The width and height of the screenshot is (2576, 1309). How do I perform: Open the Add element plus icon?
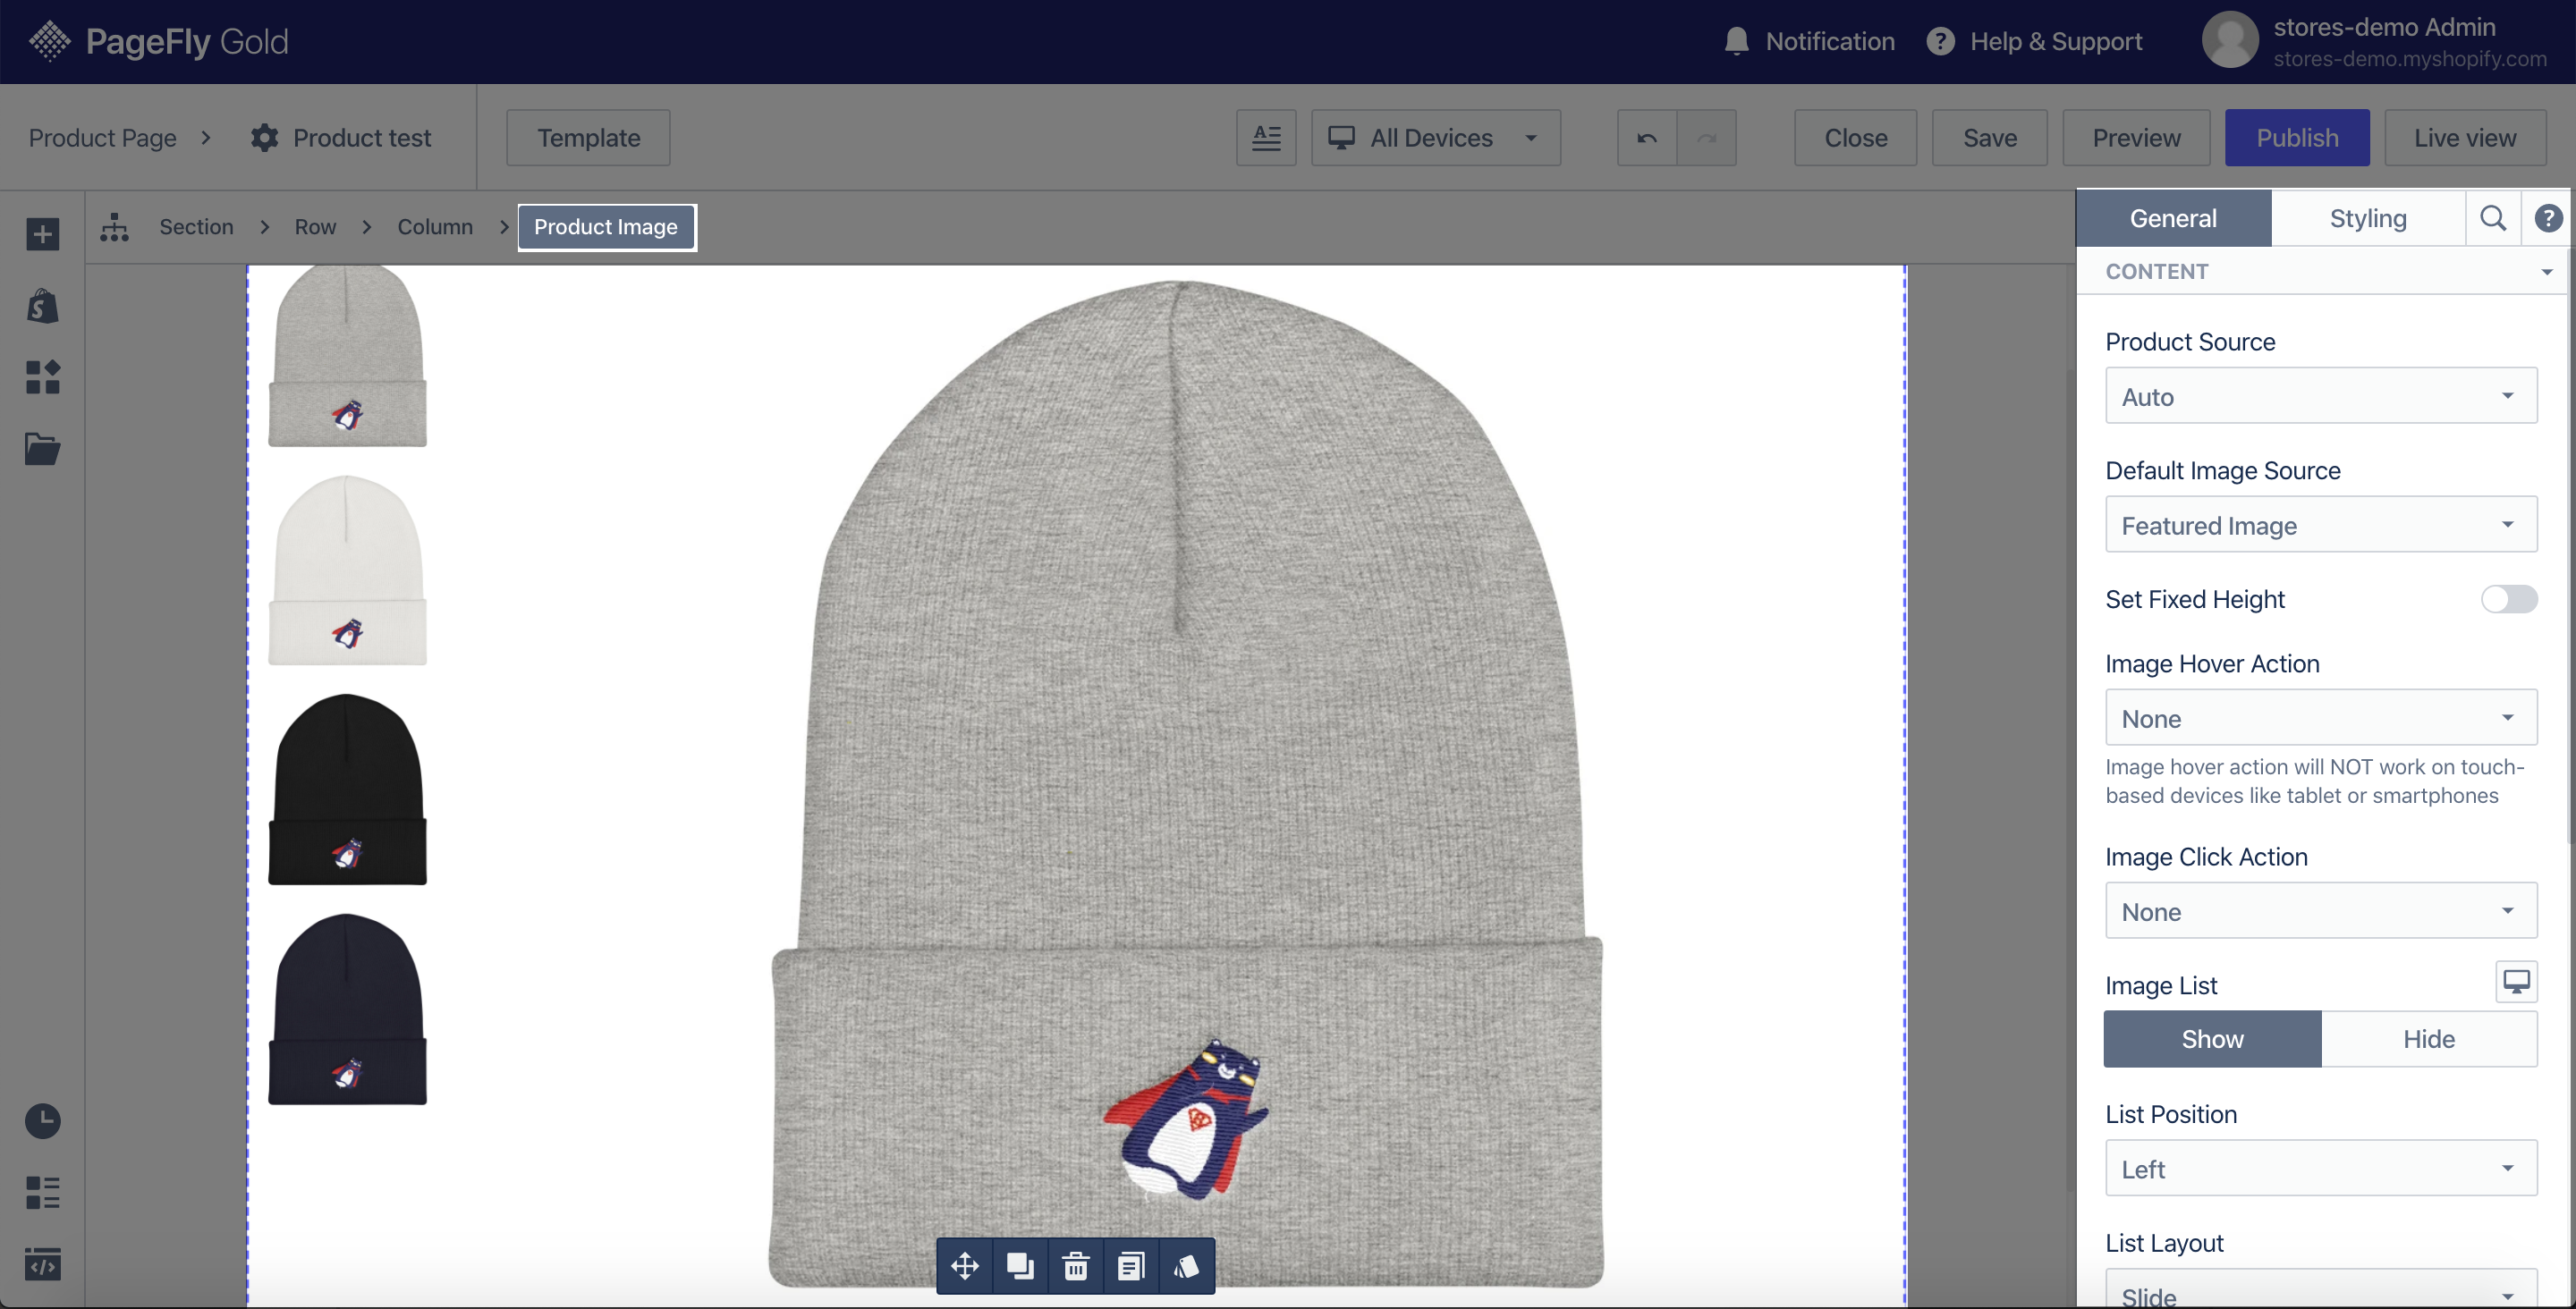42,234
